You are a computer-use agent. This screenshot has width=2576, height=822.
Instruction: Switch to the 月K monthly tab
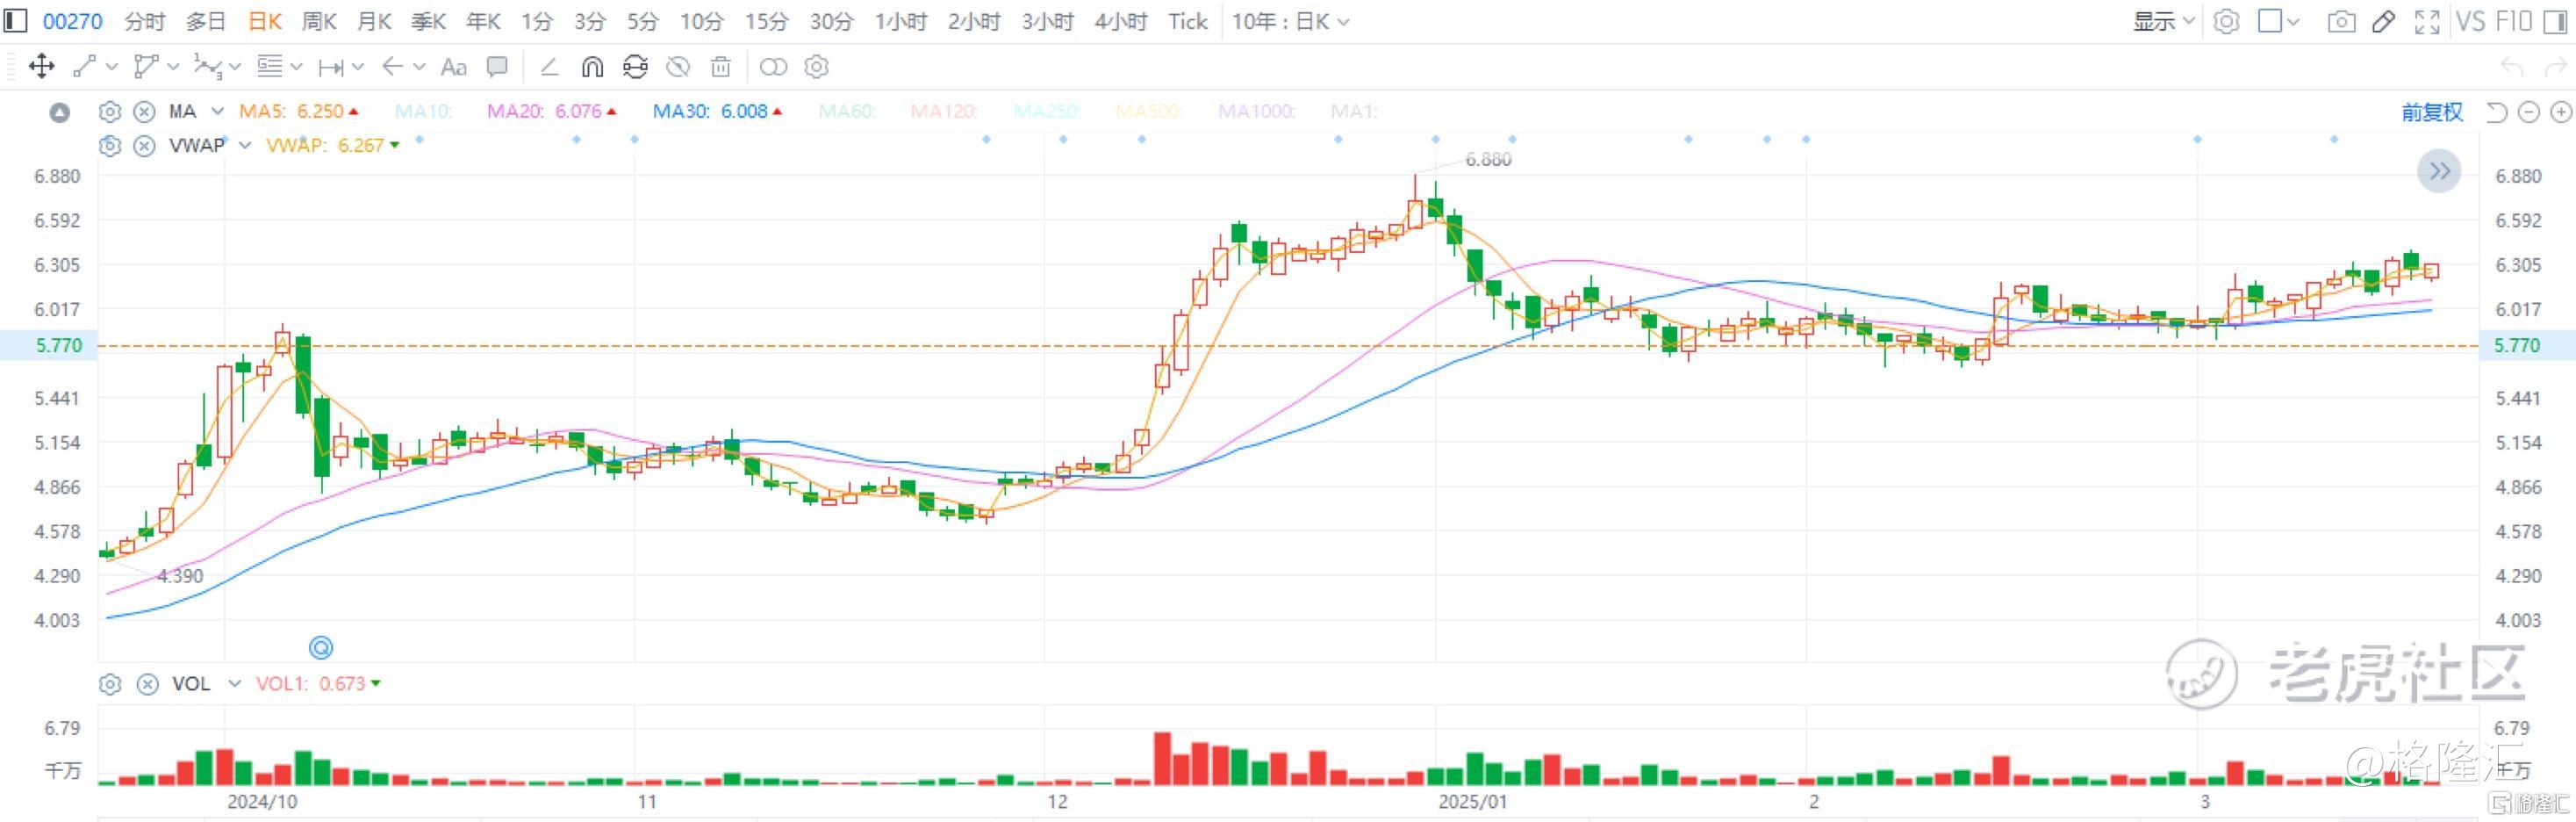(374, 21)
